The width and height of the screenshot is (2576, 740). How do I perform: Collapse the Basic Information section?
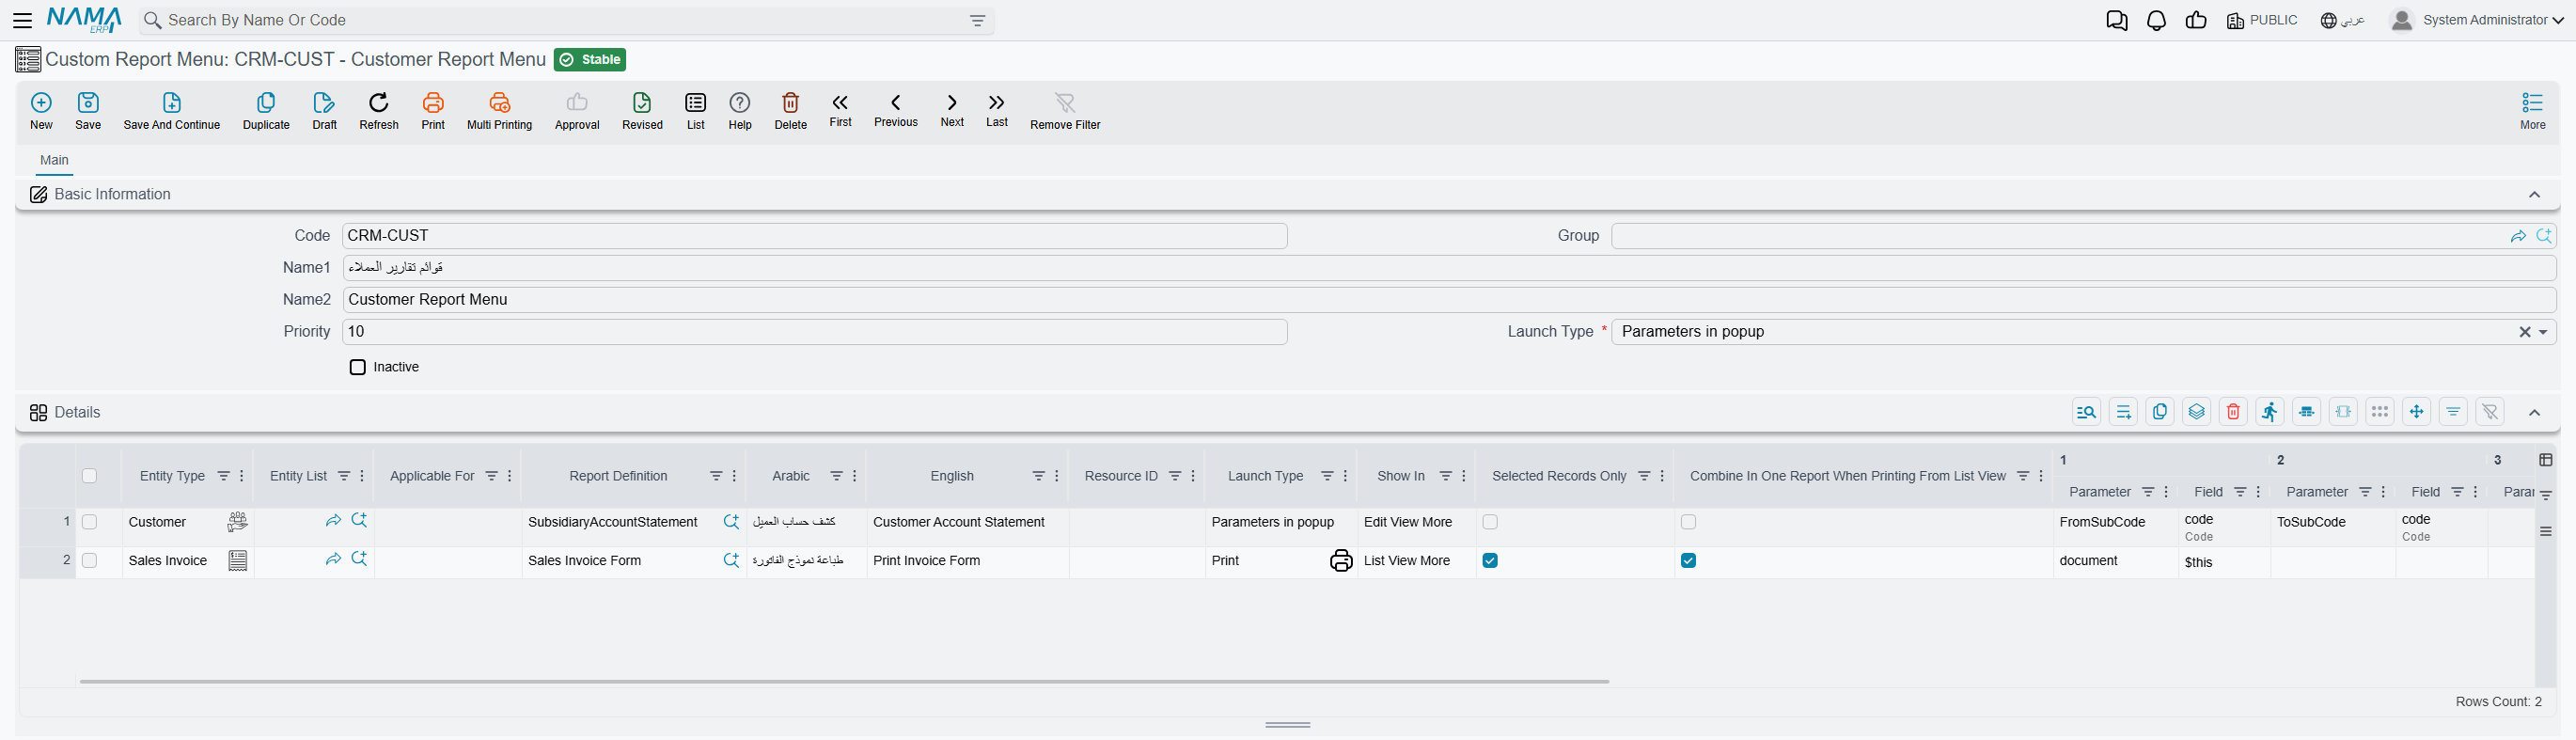click(2534, 195)
